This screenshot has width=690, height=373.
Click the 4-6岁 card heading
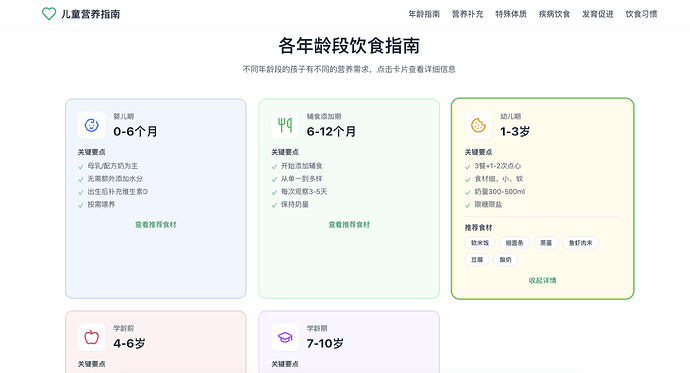coord(129,344)
